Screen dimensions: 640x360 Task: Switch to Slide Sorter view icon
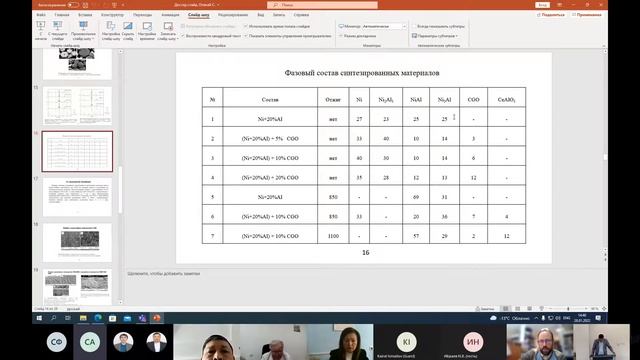(x=518, y=309)
